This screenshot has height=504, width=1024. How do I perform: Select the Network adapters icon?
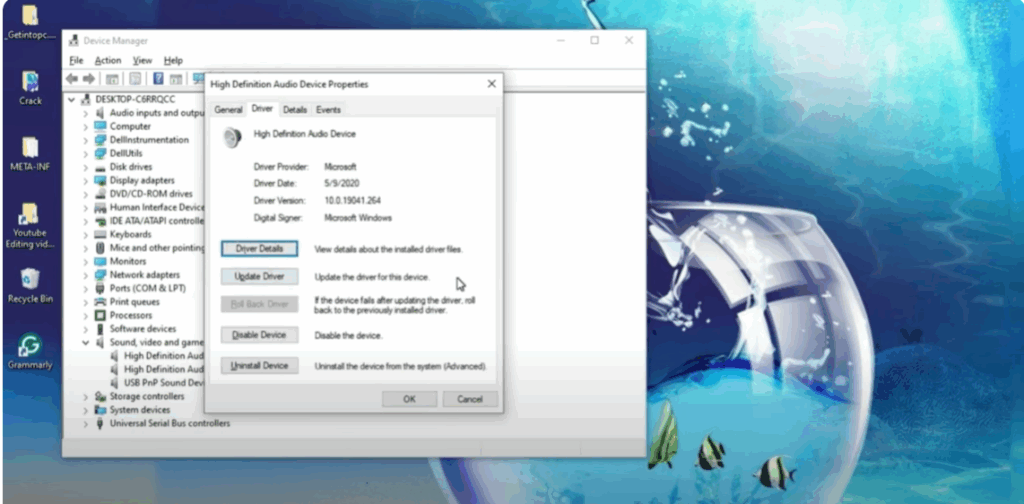[100, 275]
